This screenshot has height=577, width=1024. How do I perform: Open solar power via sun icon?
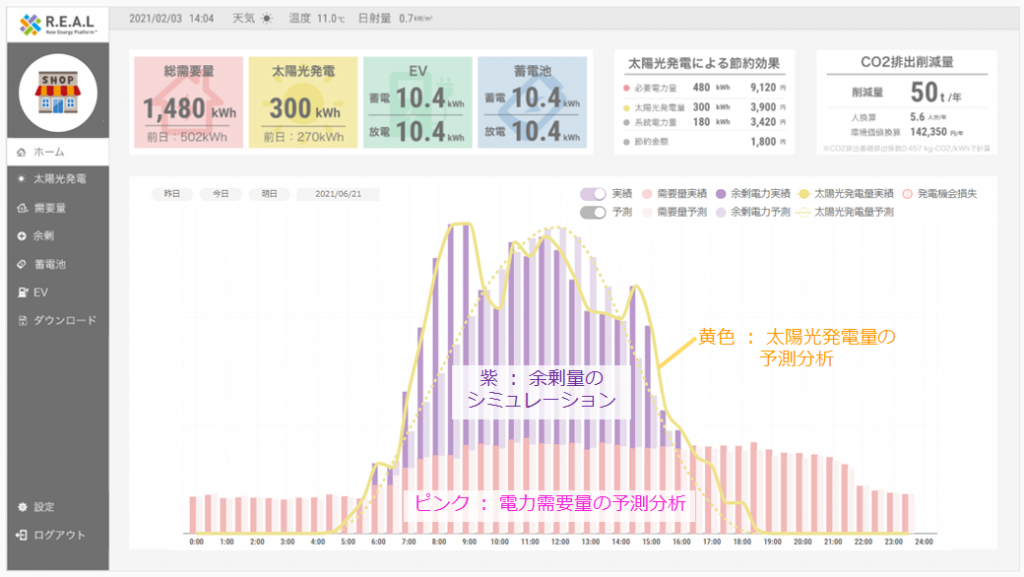pos(22,180)
